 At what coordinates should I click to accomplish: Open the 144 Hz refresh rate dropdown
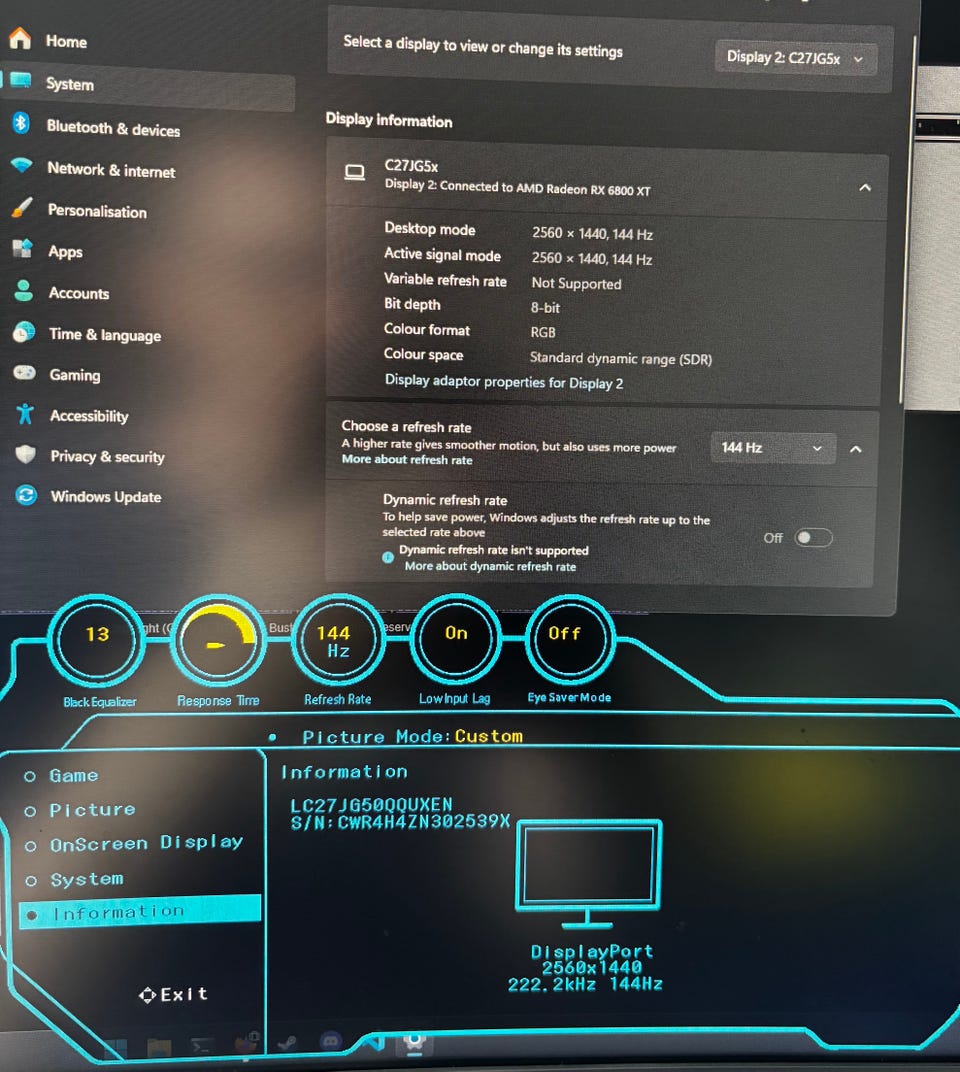point(773,448)
